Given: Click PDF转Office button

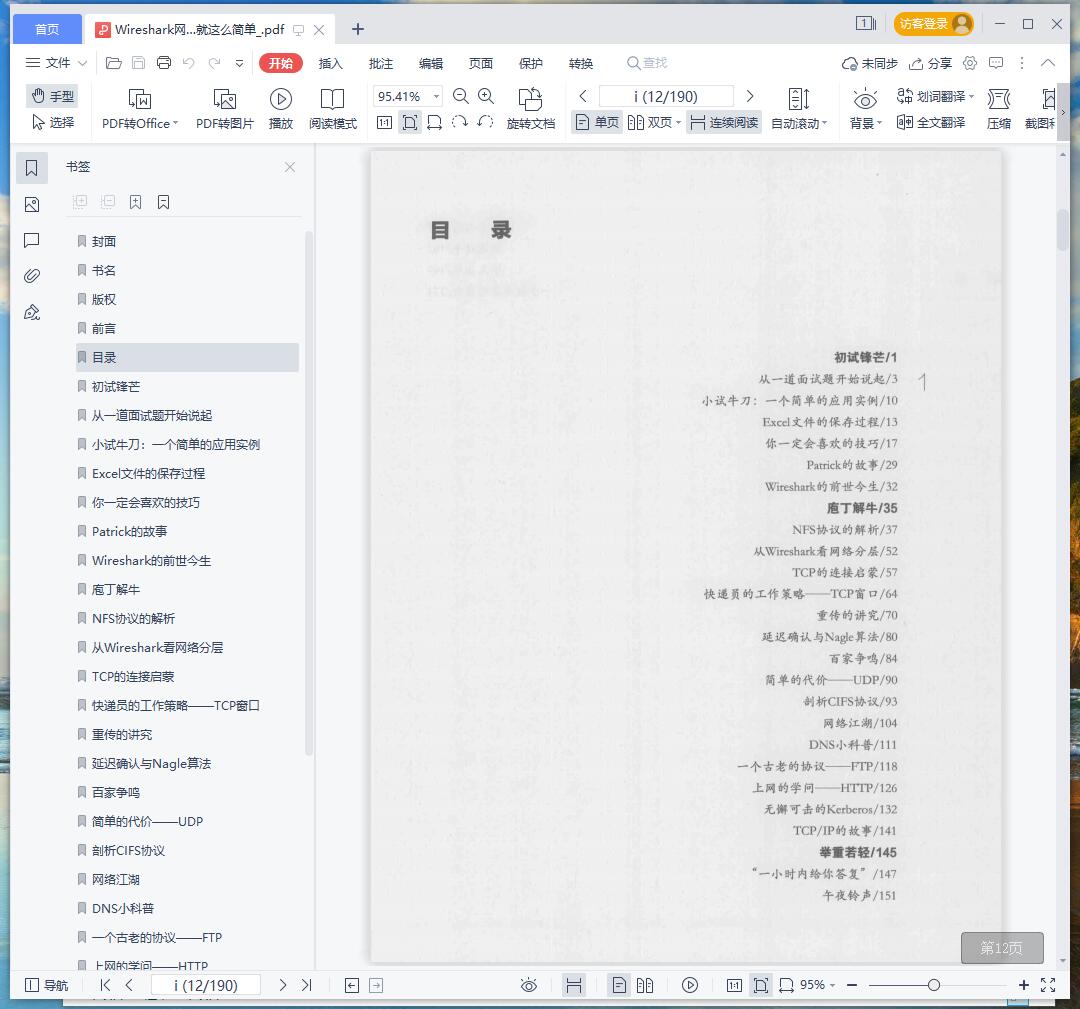Looking at the screenshot, I should tap(140, 109).
